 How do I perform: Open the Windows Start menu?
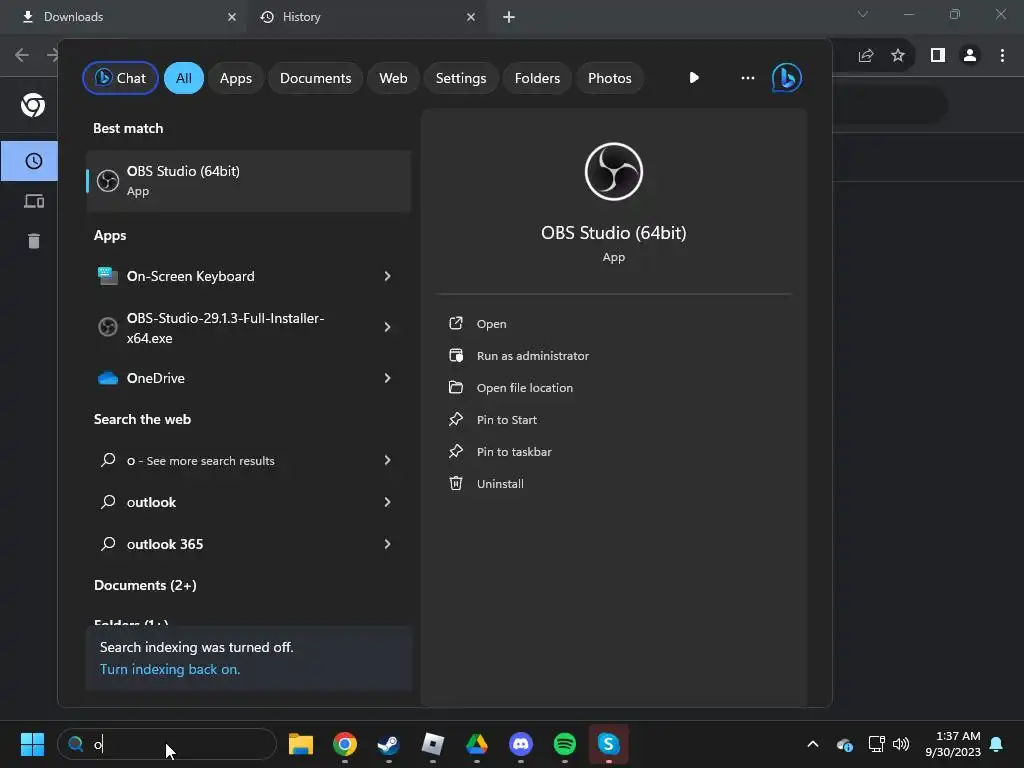point(32,744)
